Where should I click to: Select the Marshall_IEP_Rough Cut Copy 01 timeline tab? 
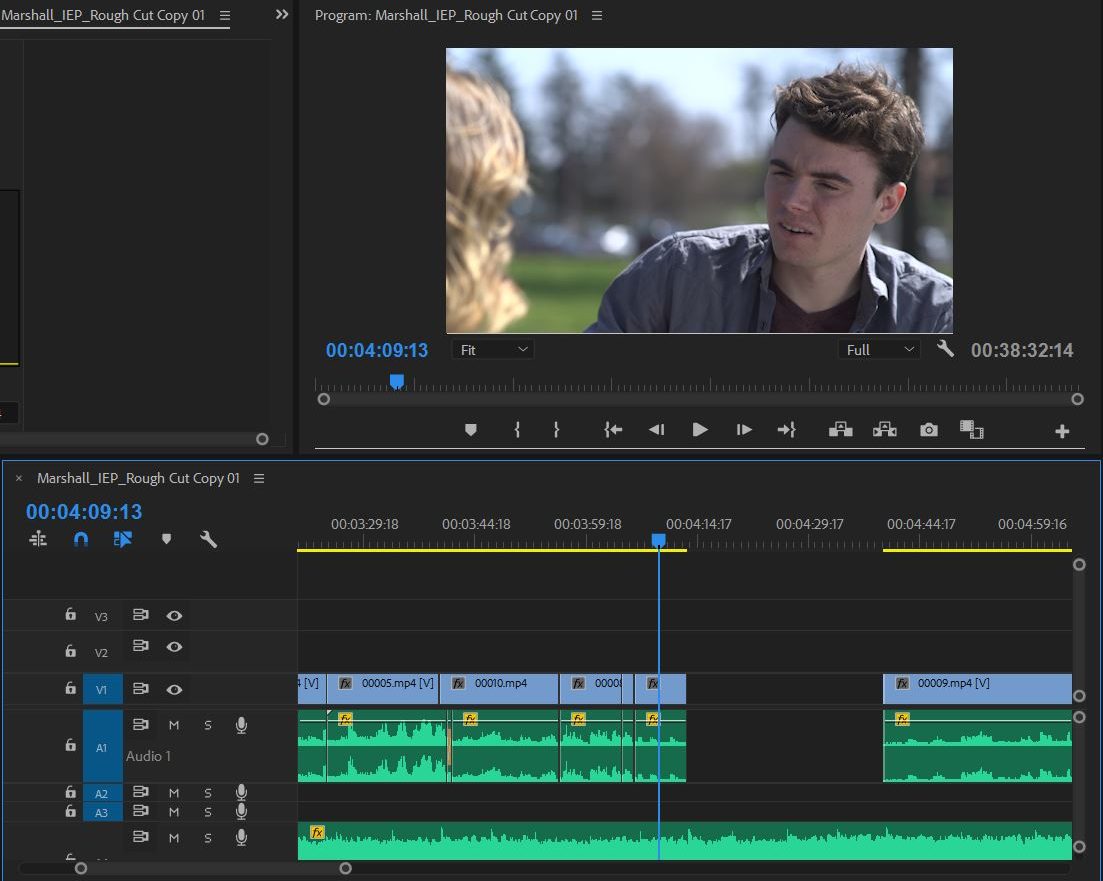click(138, 478)
